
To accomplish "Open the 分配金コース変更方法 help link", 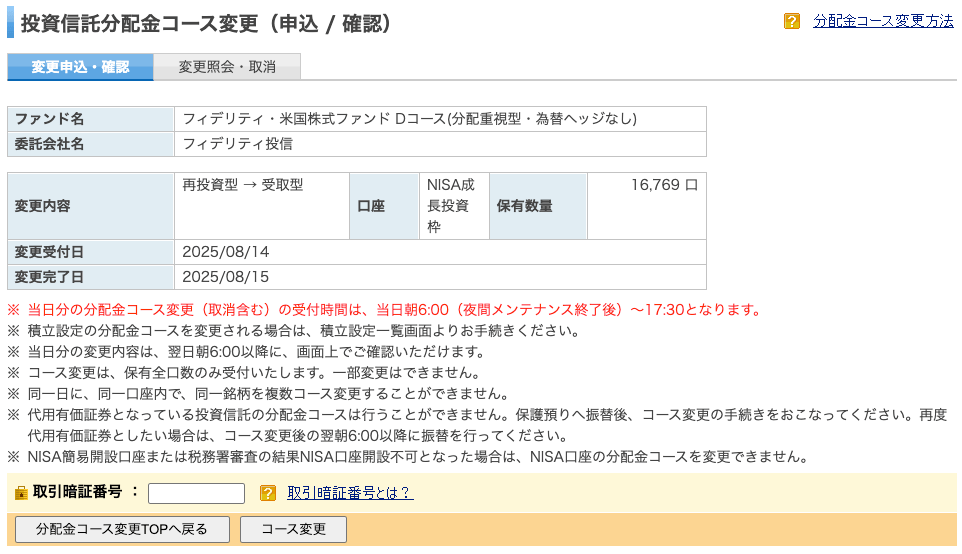I will click(x=883, y=21).
